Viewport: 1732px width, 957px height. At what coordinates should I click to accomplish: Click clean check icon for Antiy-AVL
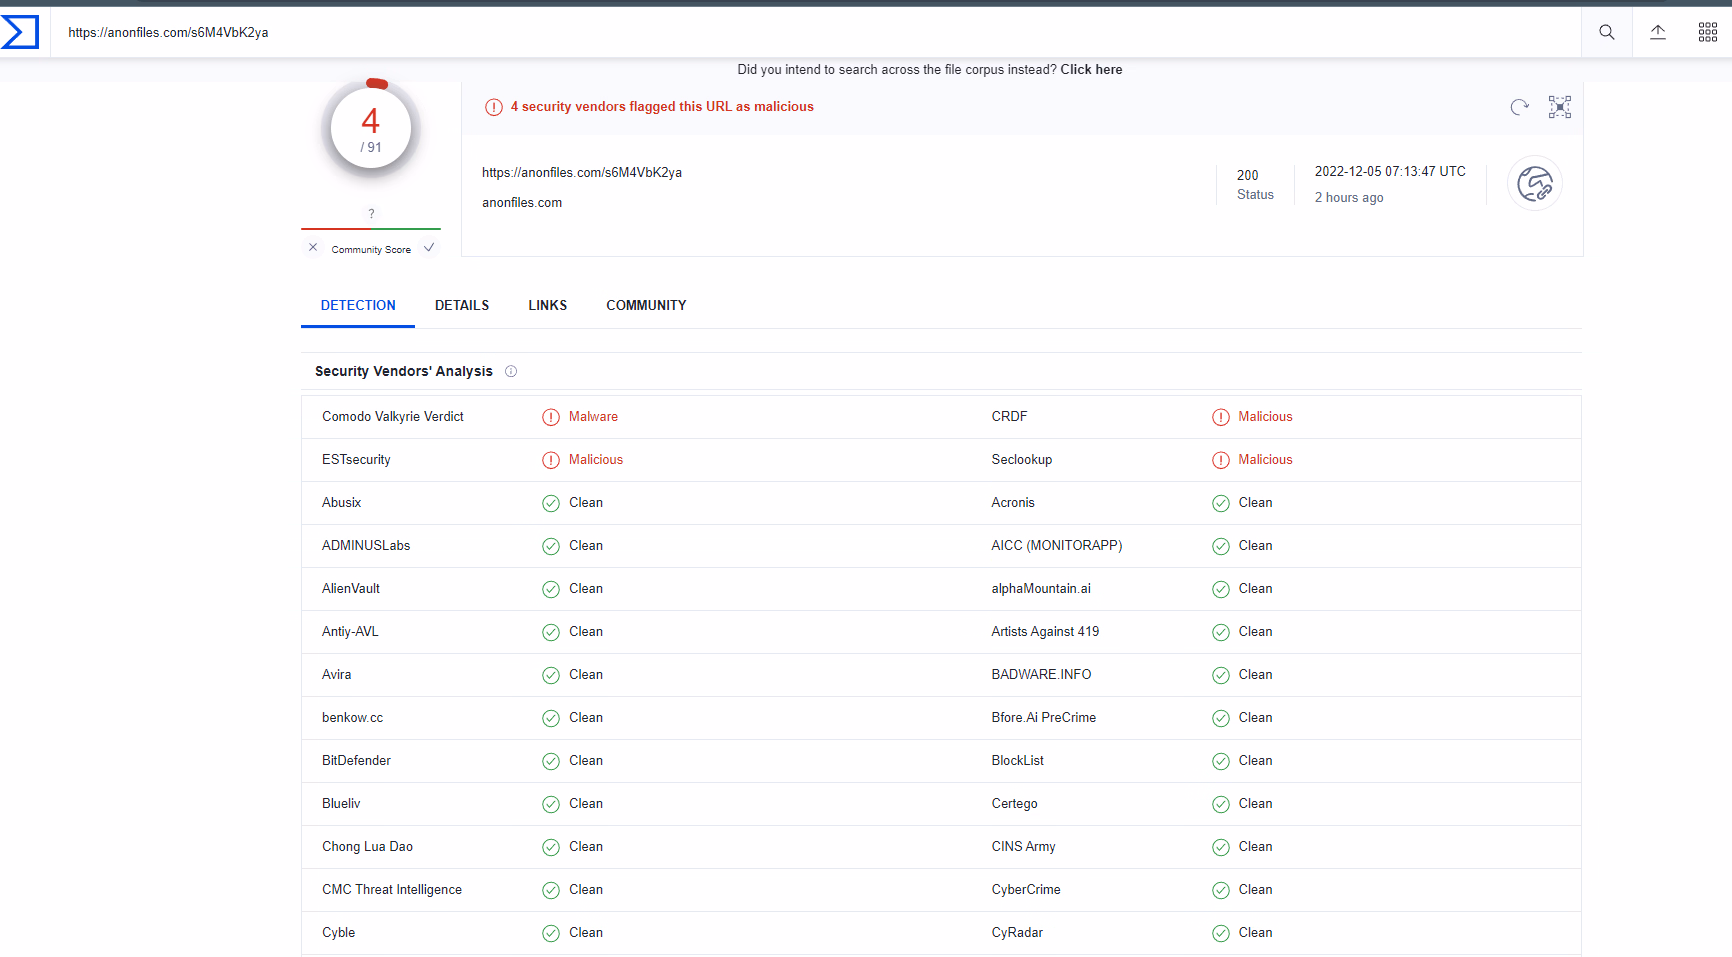click(551, 632)
